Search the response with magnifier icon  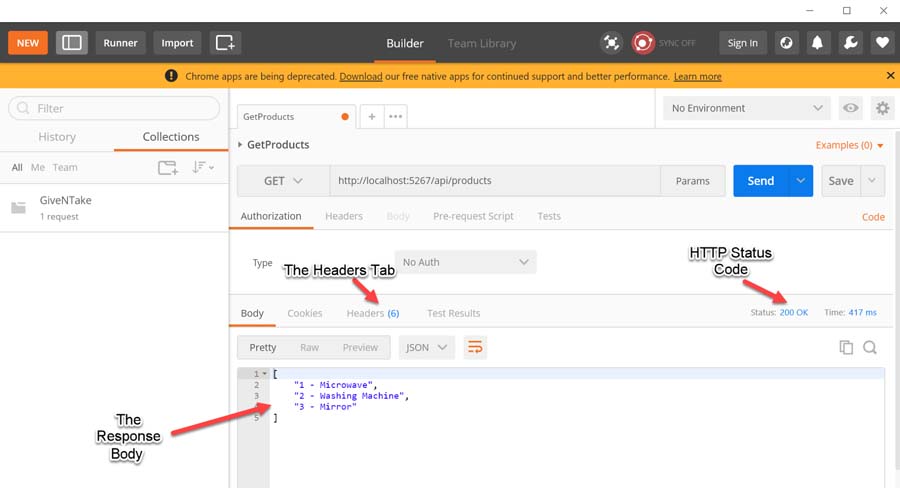(x=870, y=347)
